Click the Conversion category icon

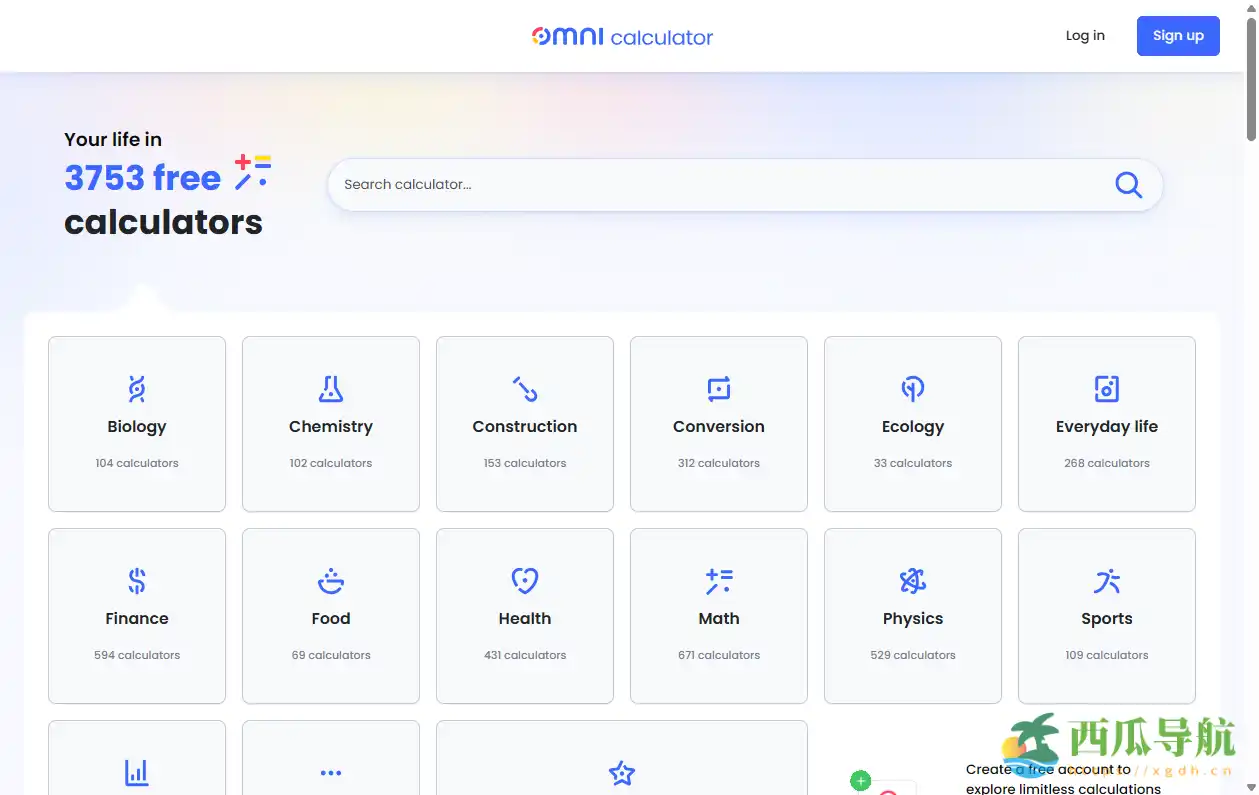[718, 389]
